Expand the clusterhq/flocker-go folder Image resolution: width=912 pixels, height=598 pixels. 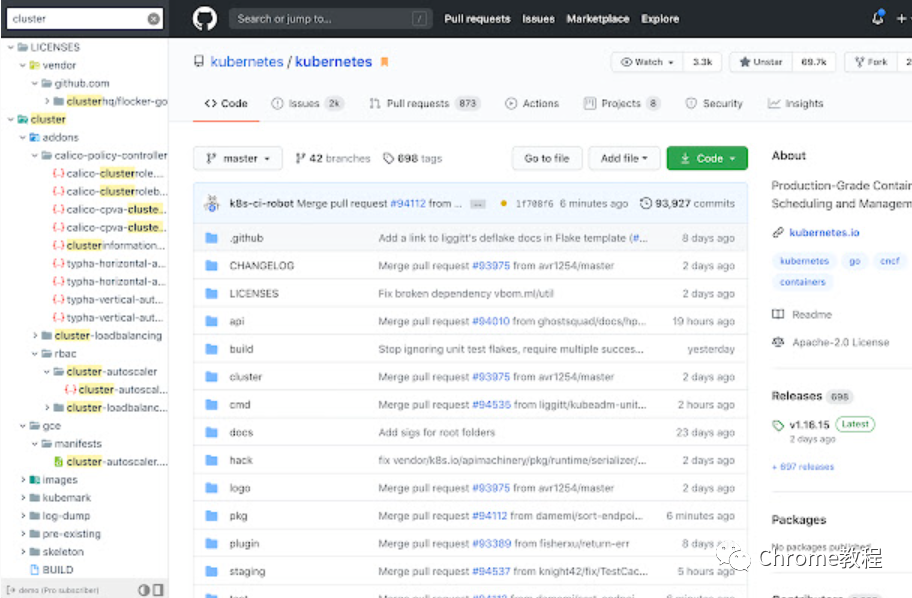tap(47, 101)
